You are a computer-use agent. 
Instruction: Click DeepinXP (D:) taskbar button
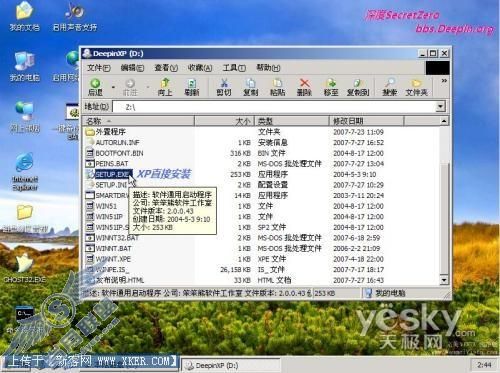[231, 365]
